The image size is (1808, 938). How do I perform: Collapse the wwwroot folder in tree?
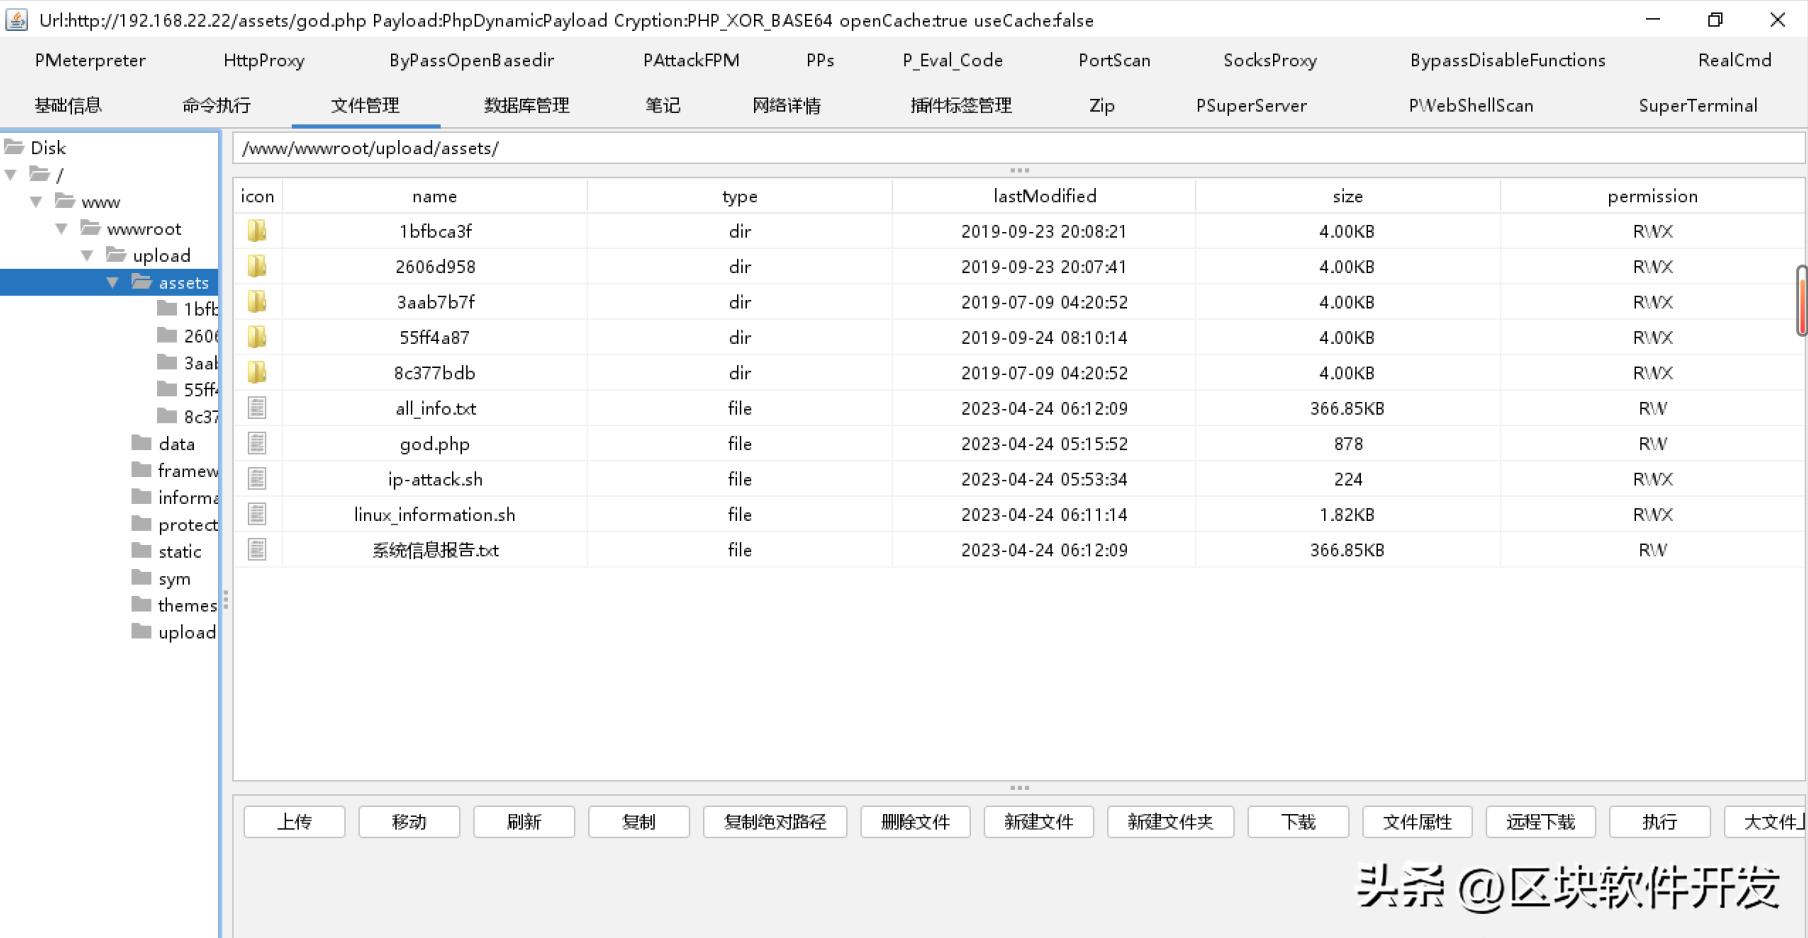(x=61, y=229)
